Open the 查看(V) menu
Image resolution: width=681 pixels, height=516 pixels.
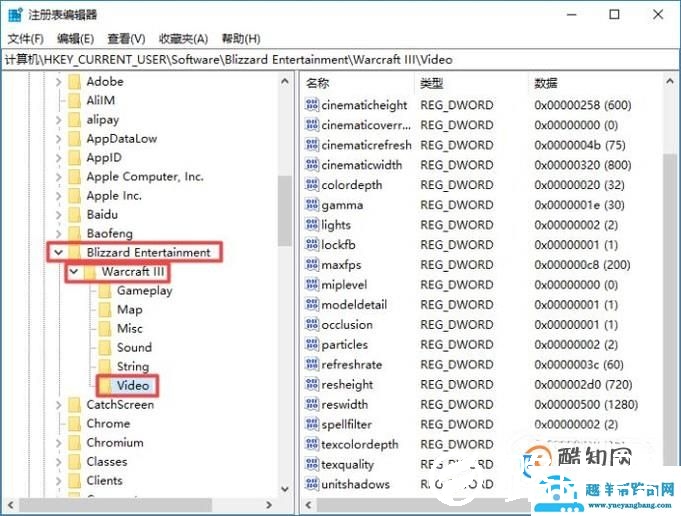coord(126,39)
